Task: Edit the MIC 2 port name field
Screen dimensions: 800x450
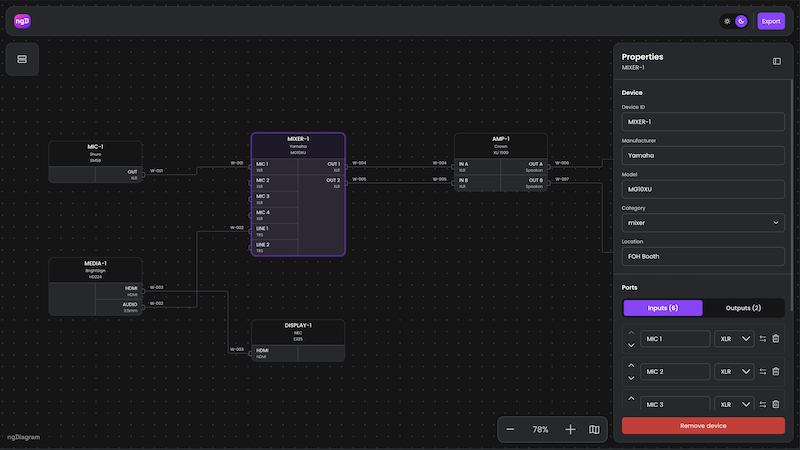Action: click(x=675, y=371)
